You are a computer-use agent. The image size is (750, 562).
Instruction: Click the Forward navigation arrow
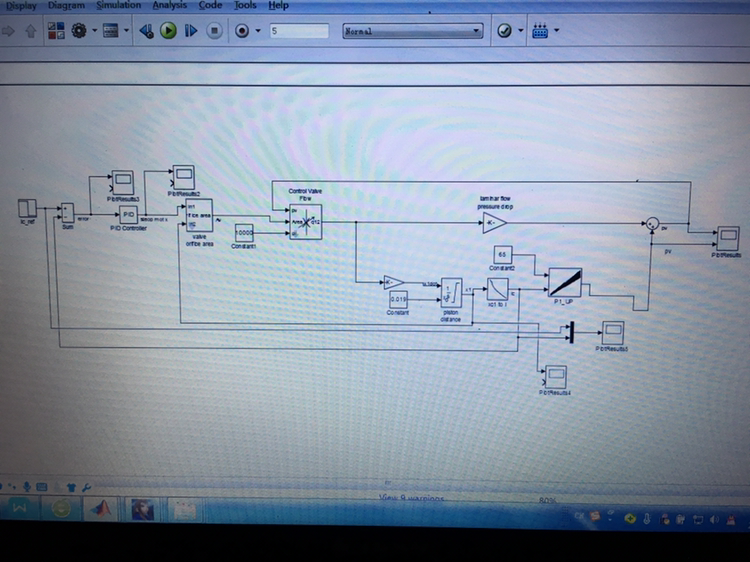click(x=8, y=32)
